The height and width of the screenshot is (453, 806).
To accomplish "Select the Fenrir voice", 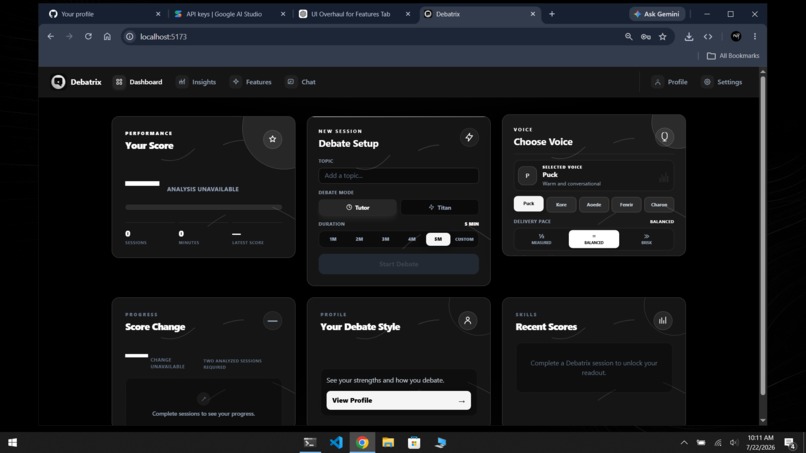I will coord(626,204).
